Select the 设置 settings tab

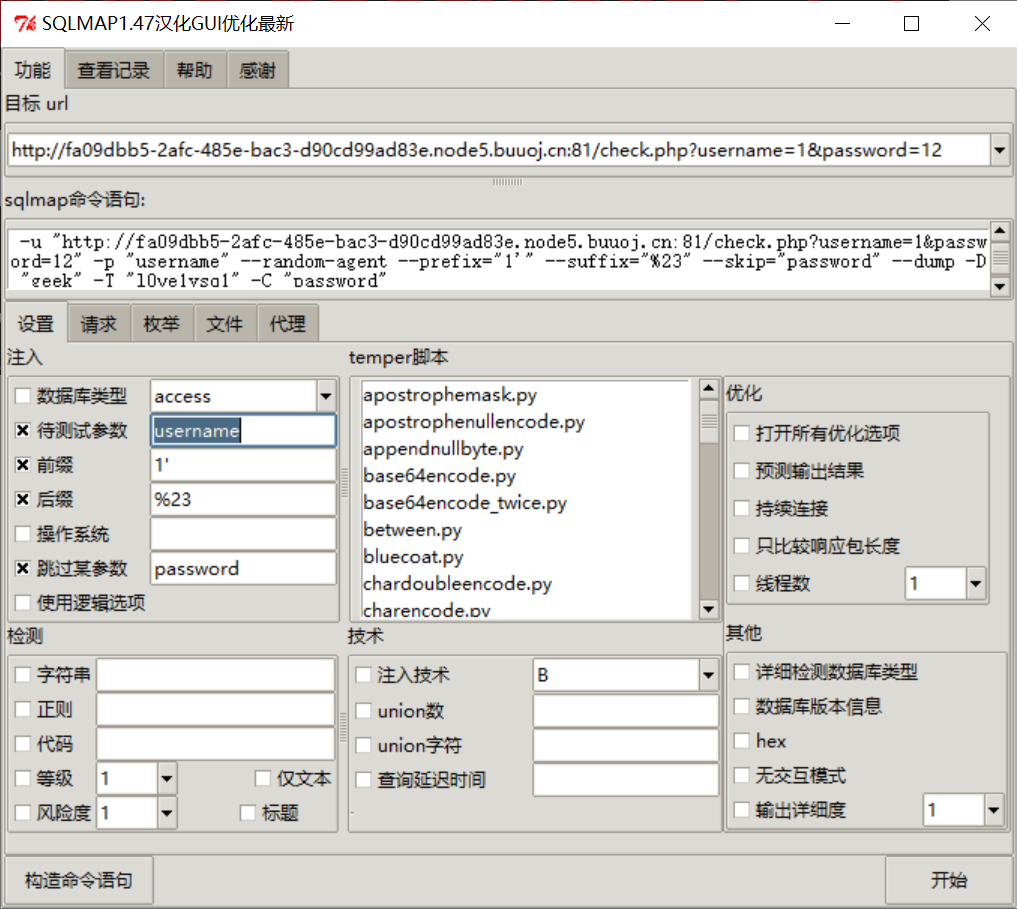tap(36, 323)
